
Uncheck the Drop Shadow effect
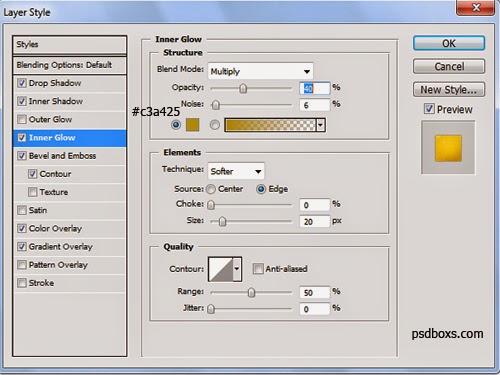coord(22,83)
